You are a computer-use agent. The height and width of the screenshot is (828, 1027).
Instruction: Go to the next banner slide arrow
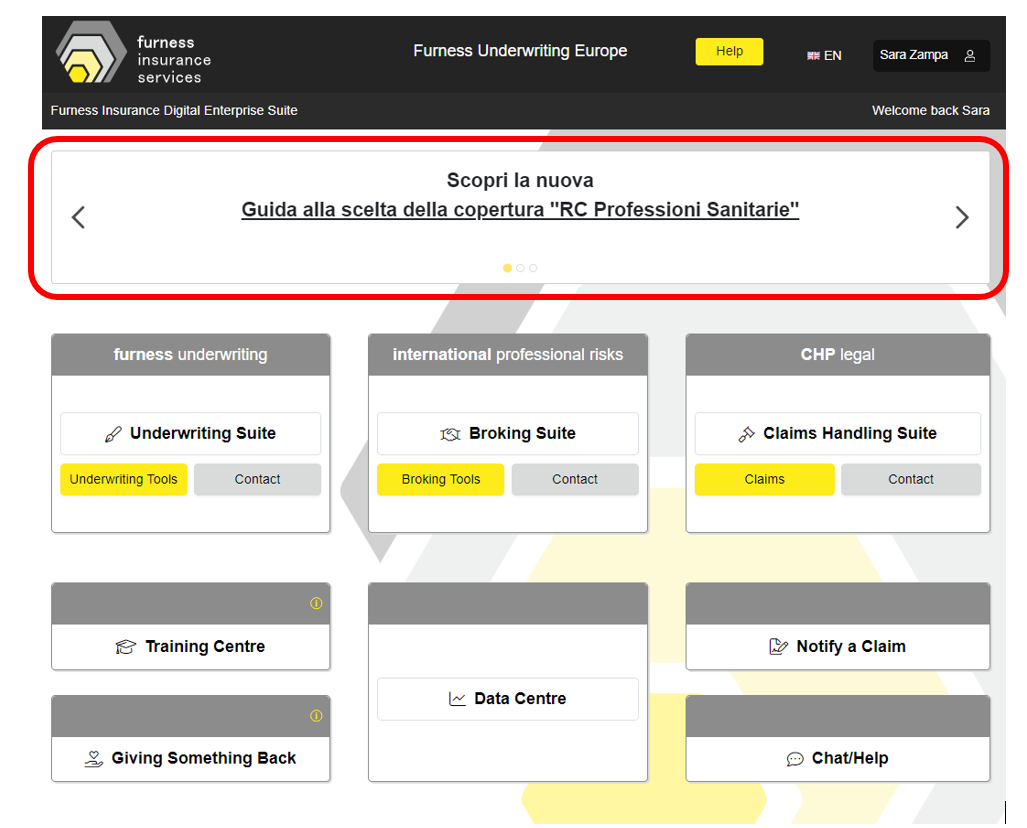[x=961, y=217]
